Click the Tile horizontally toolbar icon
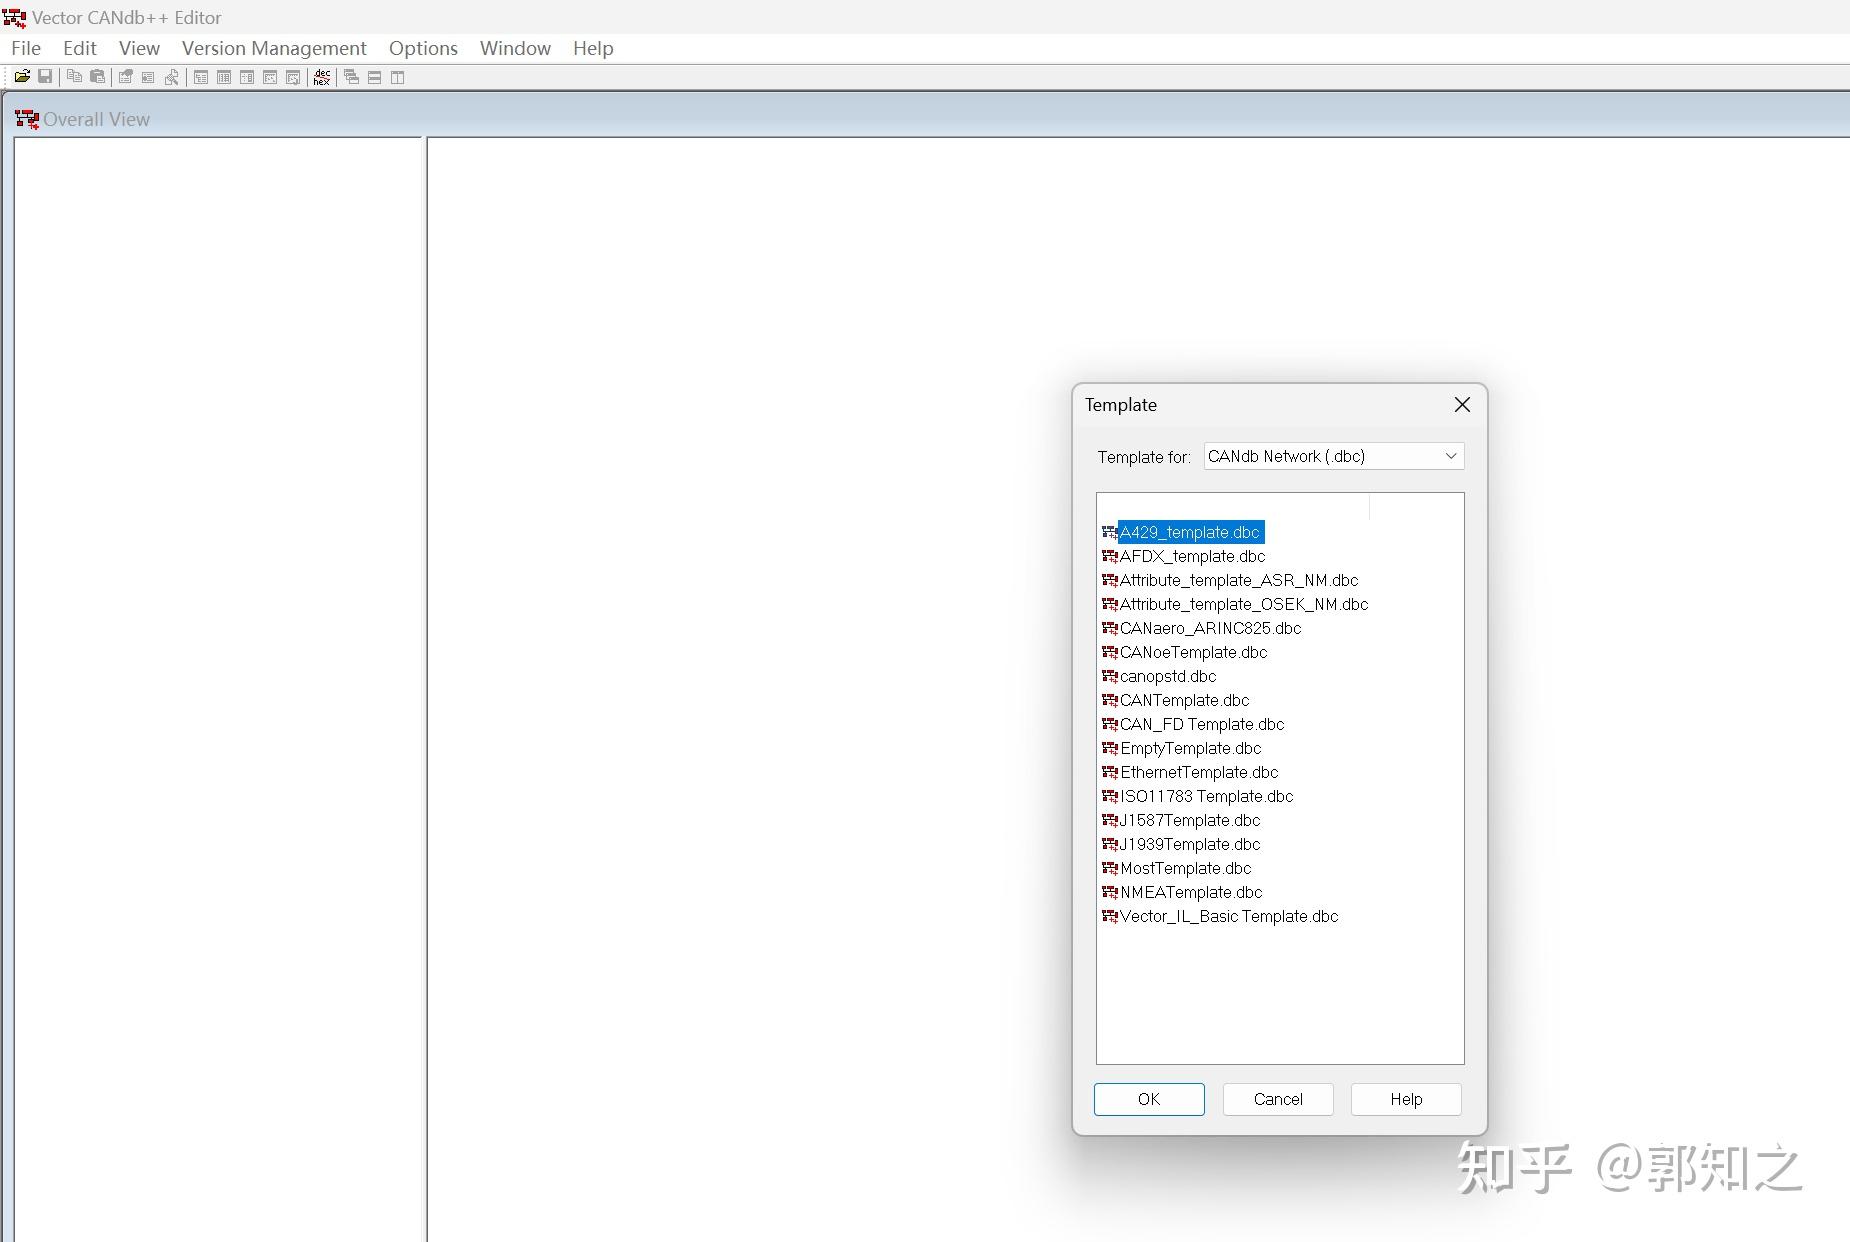This screenshot has height=1242, width=1850. [374, 77]
